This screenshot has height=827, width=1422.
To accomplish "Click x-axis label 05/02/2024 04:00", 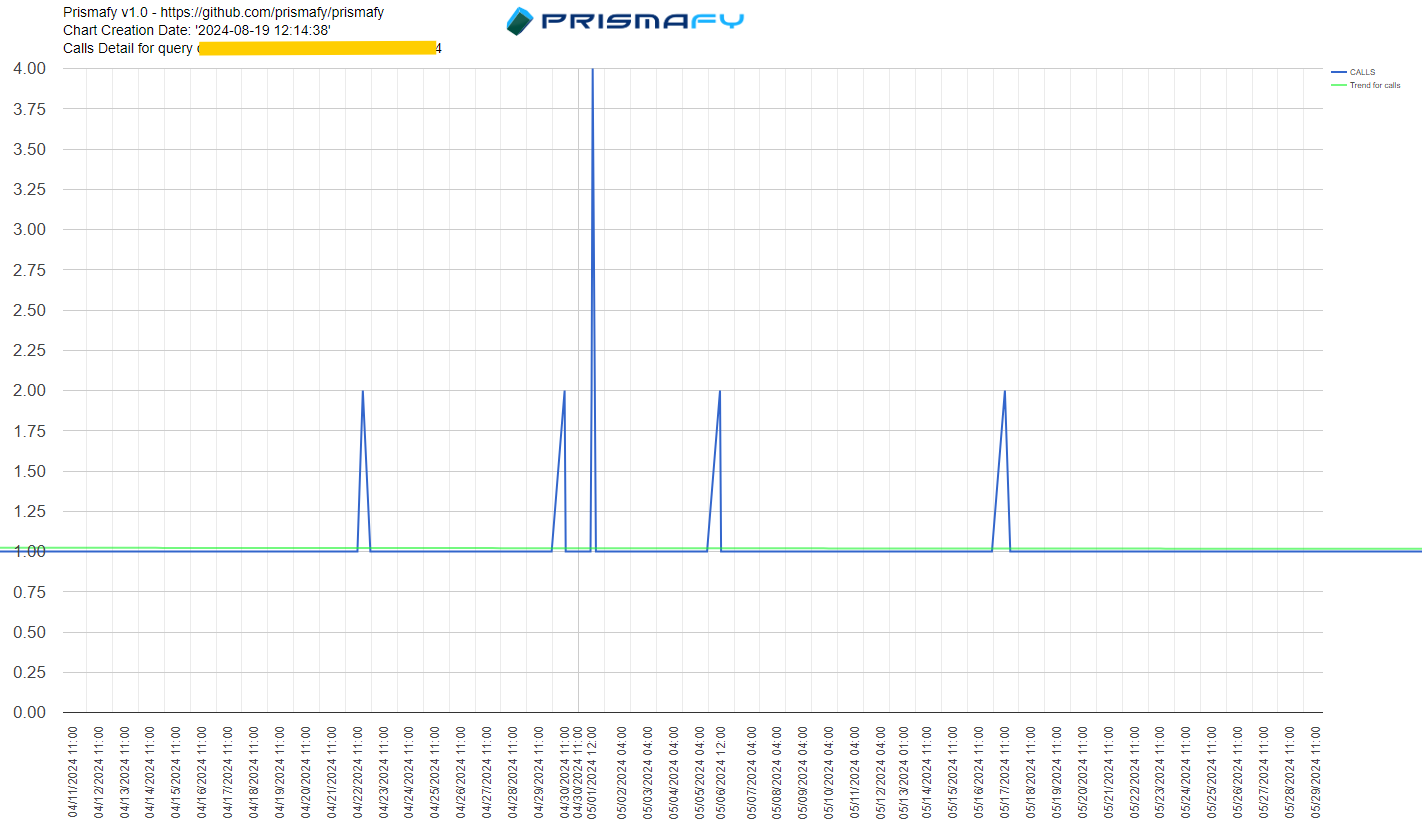I will pyautogui.click(x=622, y=772).
